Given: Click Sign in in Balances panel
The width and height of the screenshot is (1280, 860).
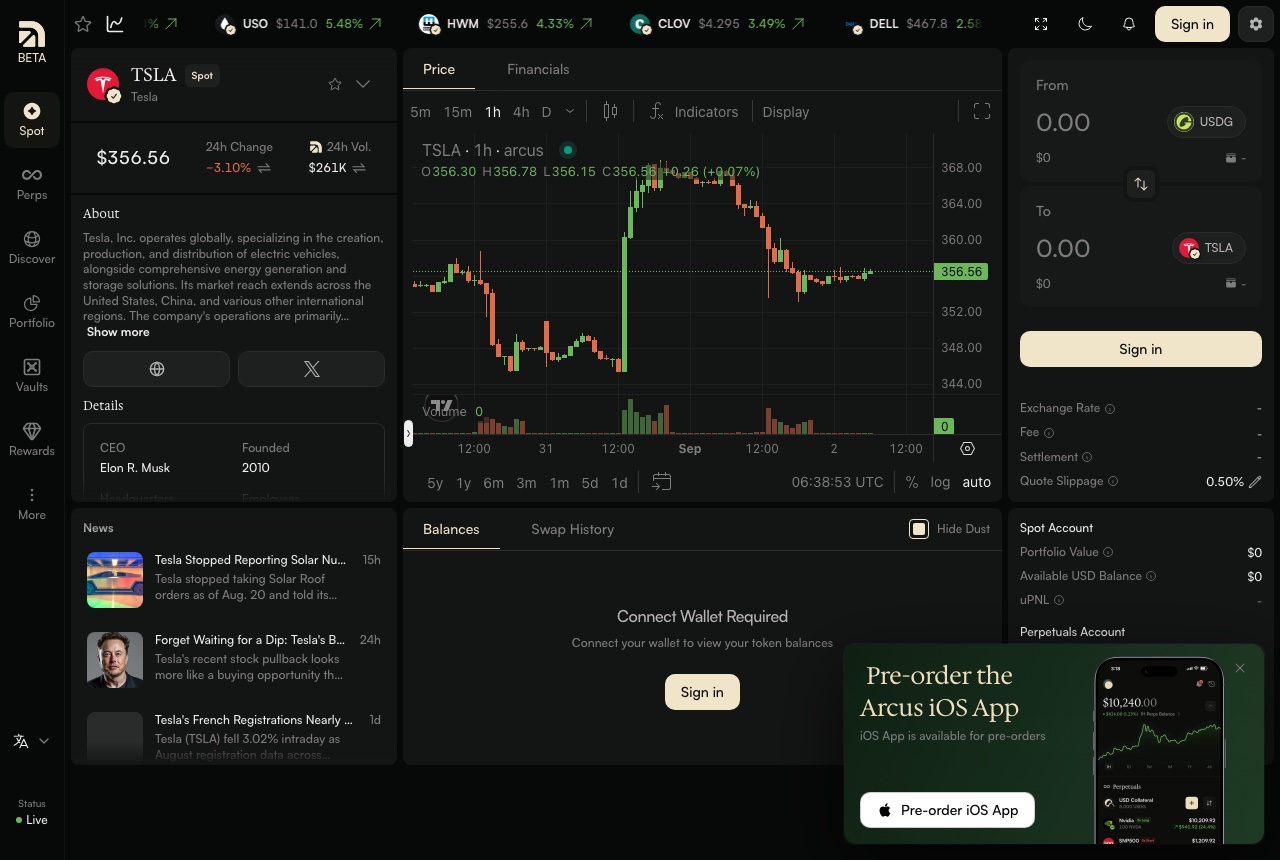Looking at the screenshot, I should click(702, 692).
